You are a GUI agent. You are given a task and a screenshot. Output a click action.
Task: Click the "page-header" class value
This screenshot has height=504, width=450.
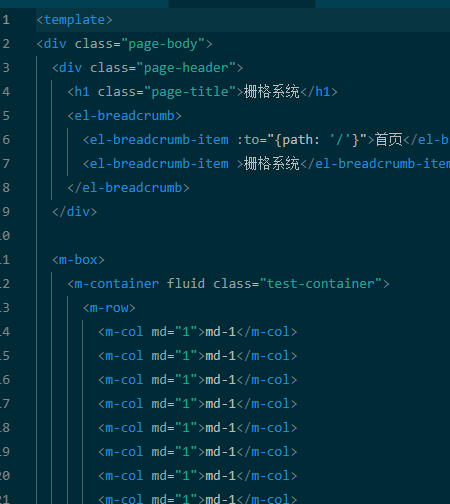click(x=186, y=68)
